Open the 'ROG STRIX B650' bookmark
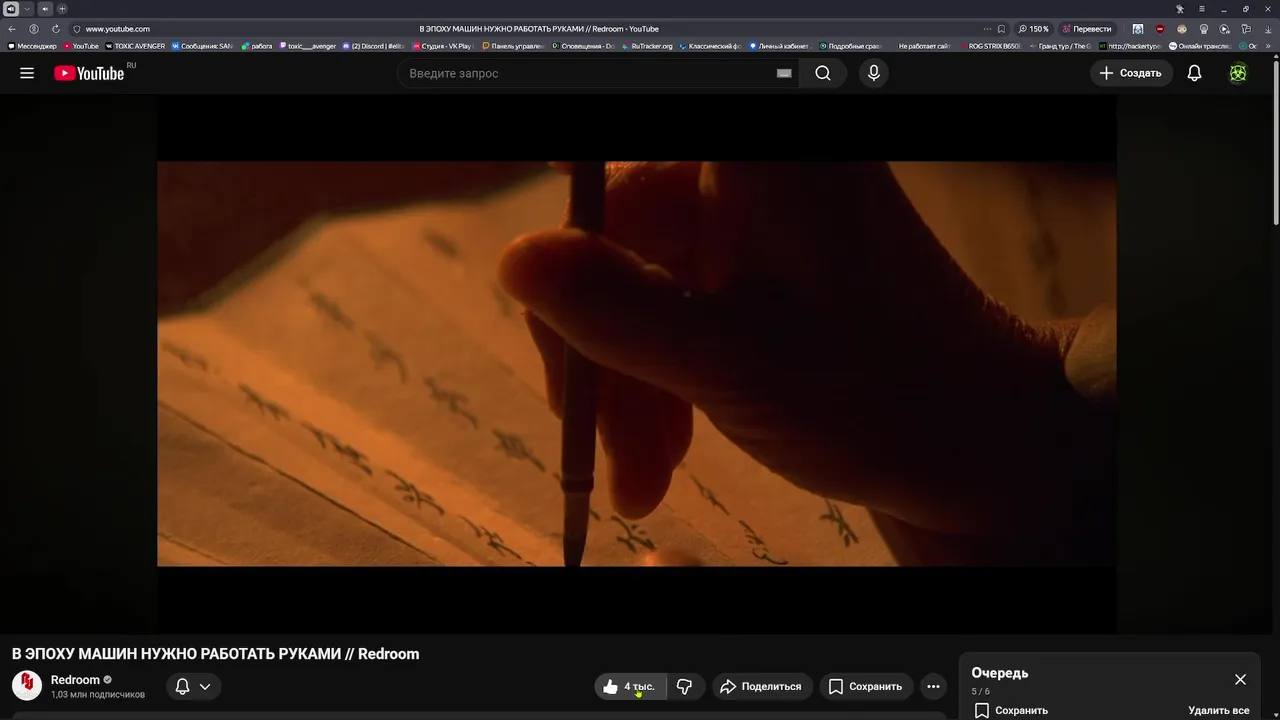 (x=991, y=46)
